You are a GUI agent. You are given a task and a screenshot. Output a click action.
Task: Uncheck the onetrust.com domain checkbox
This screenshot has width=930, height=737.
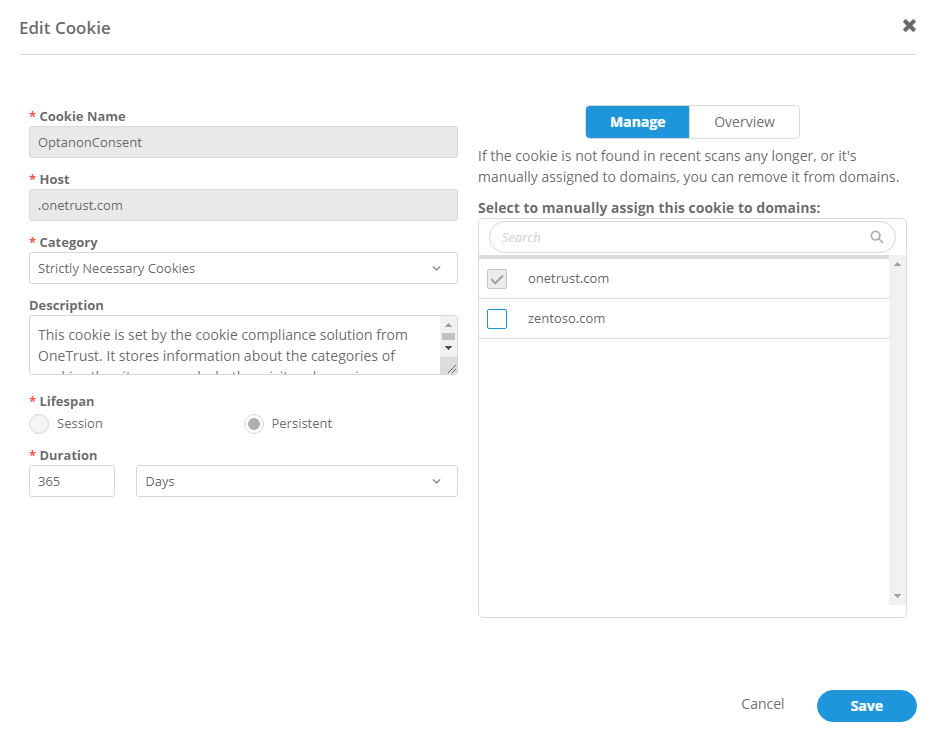[497, 279]
